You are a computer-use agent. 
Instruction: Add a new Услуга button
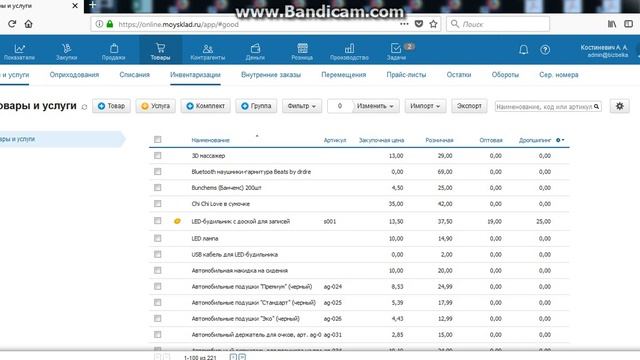(x=156, y=106)
